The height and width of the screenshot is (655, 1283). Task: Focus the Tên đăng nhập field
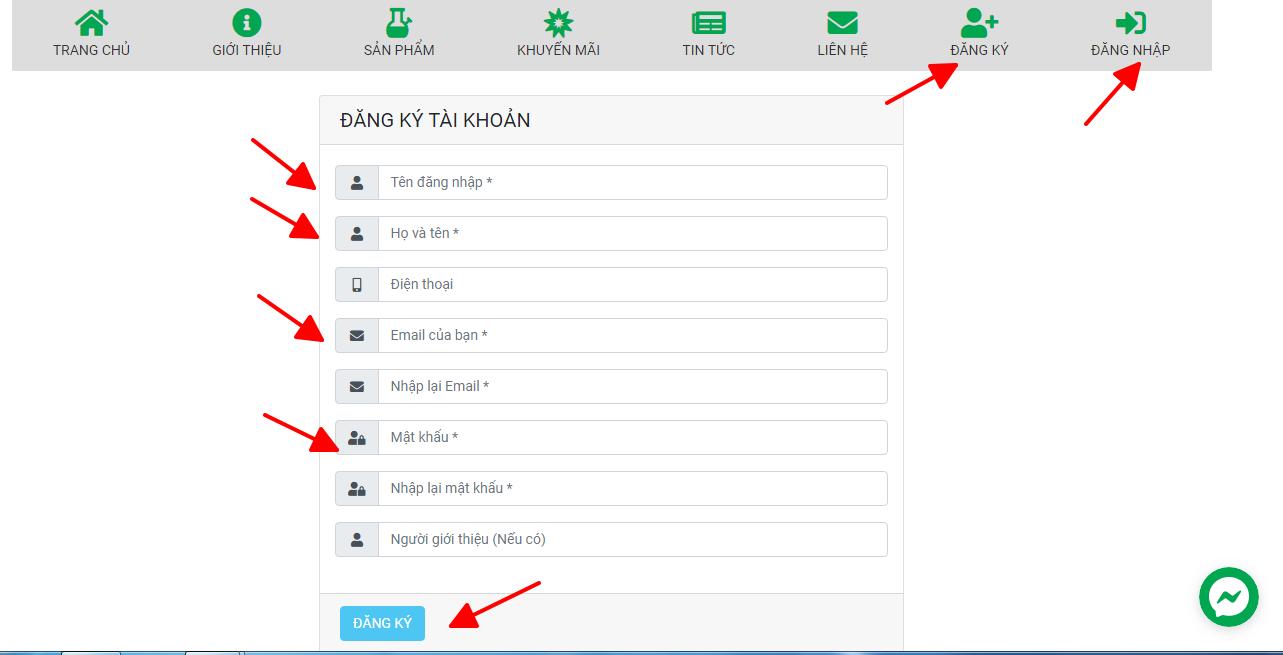click(632, 182)
